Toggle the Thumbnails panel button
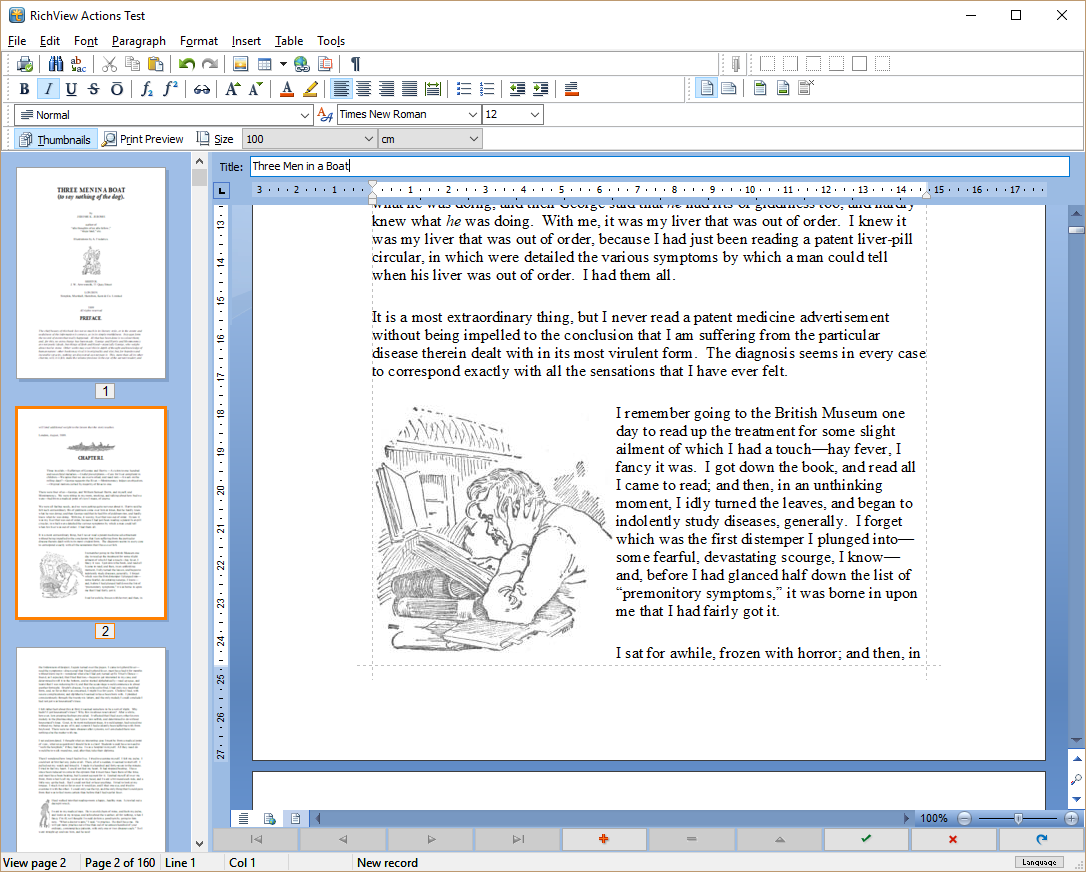 pos(55,139)
